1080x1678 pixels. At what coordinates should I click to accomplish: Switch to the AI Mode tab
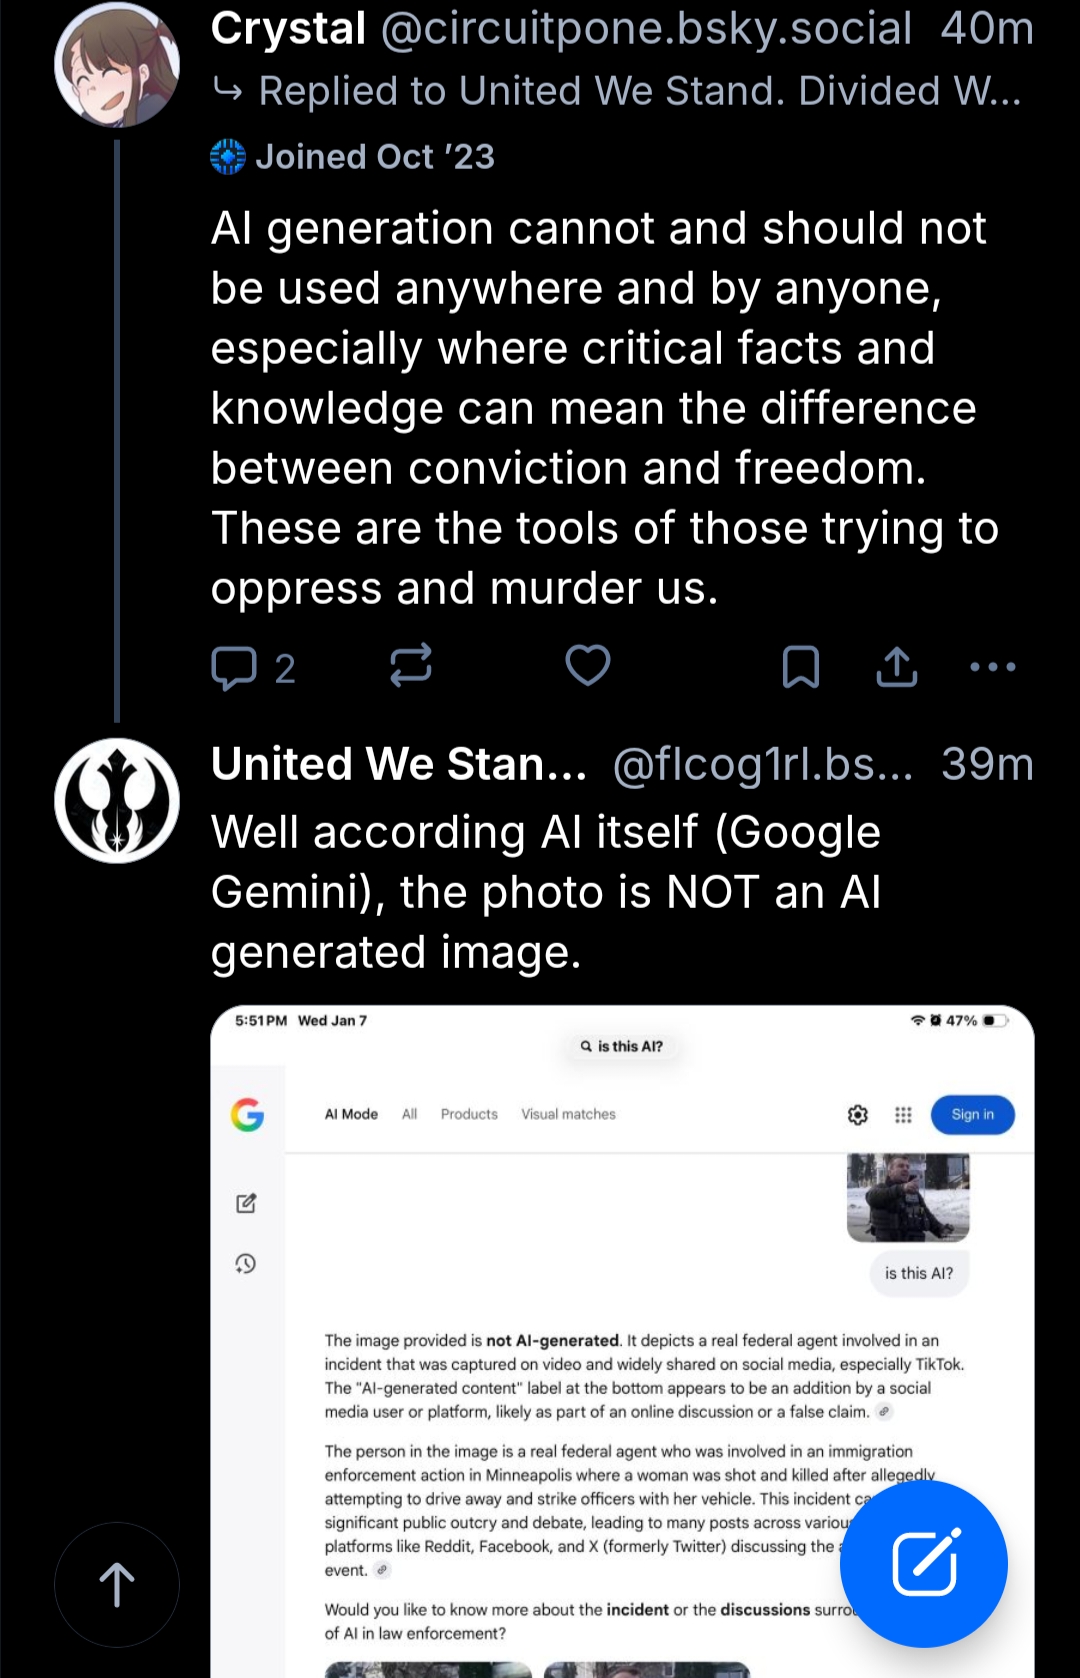pyautogui.click(x=351, y=1114)
